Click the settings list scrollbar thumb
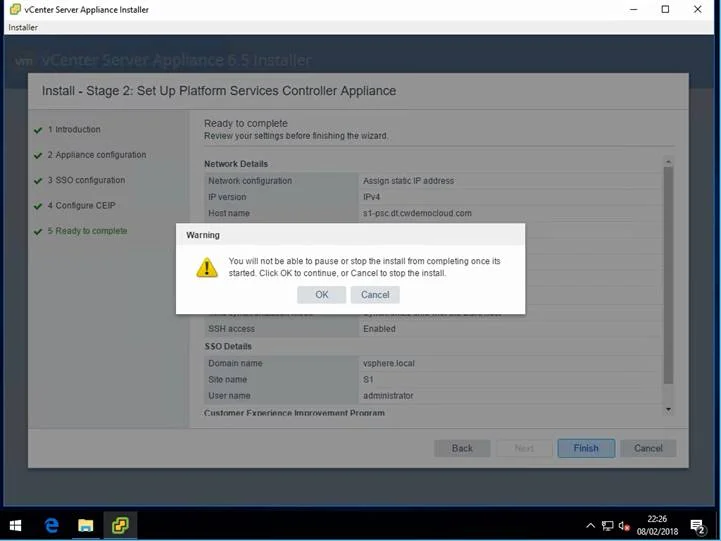 coord(668,275)
